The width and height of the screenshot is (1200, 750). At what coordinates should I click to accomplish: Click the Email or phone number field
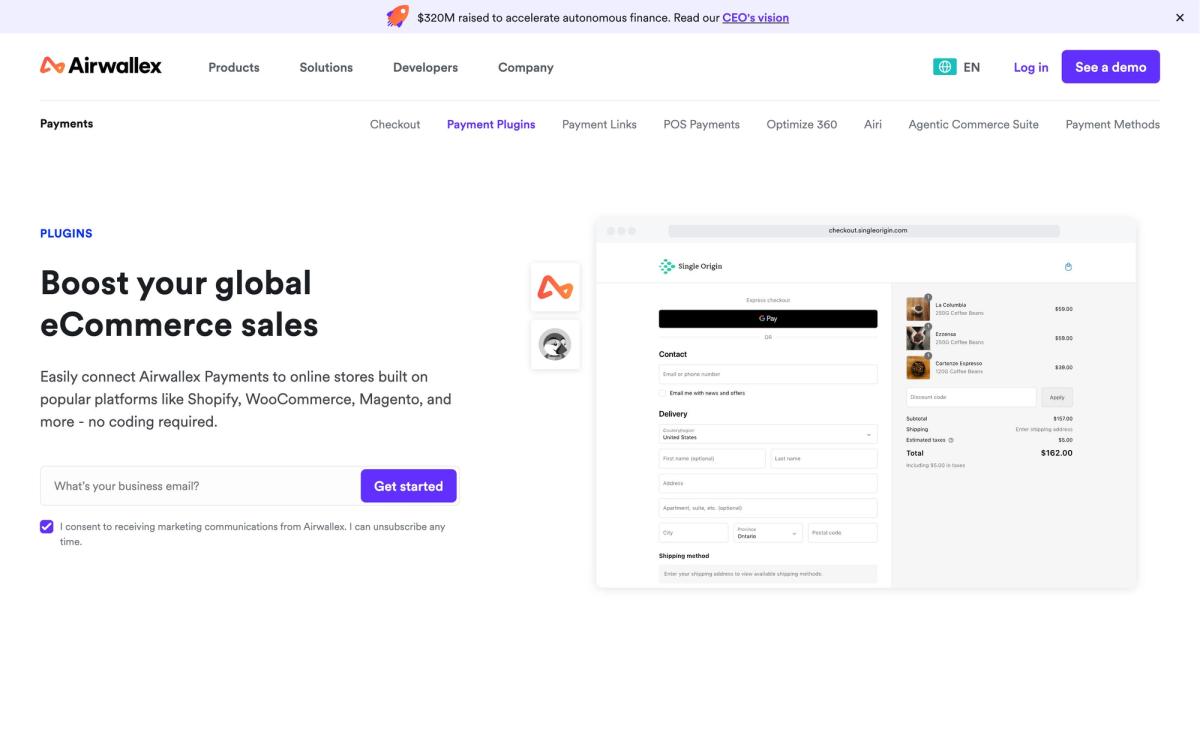(x=768, y=374)
